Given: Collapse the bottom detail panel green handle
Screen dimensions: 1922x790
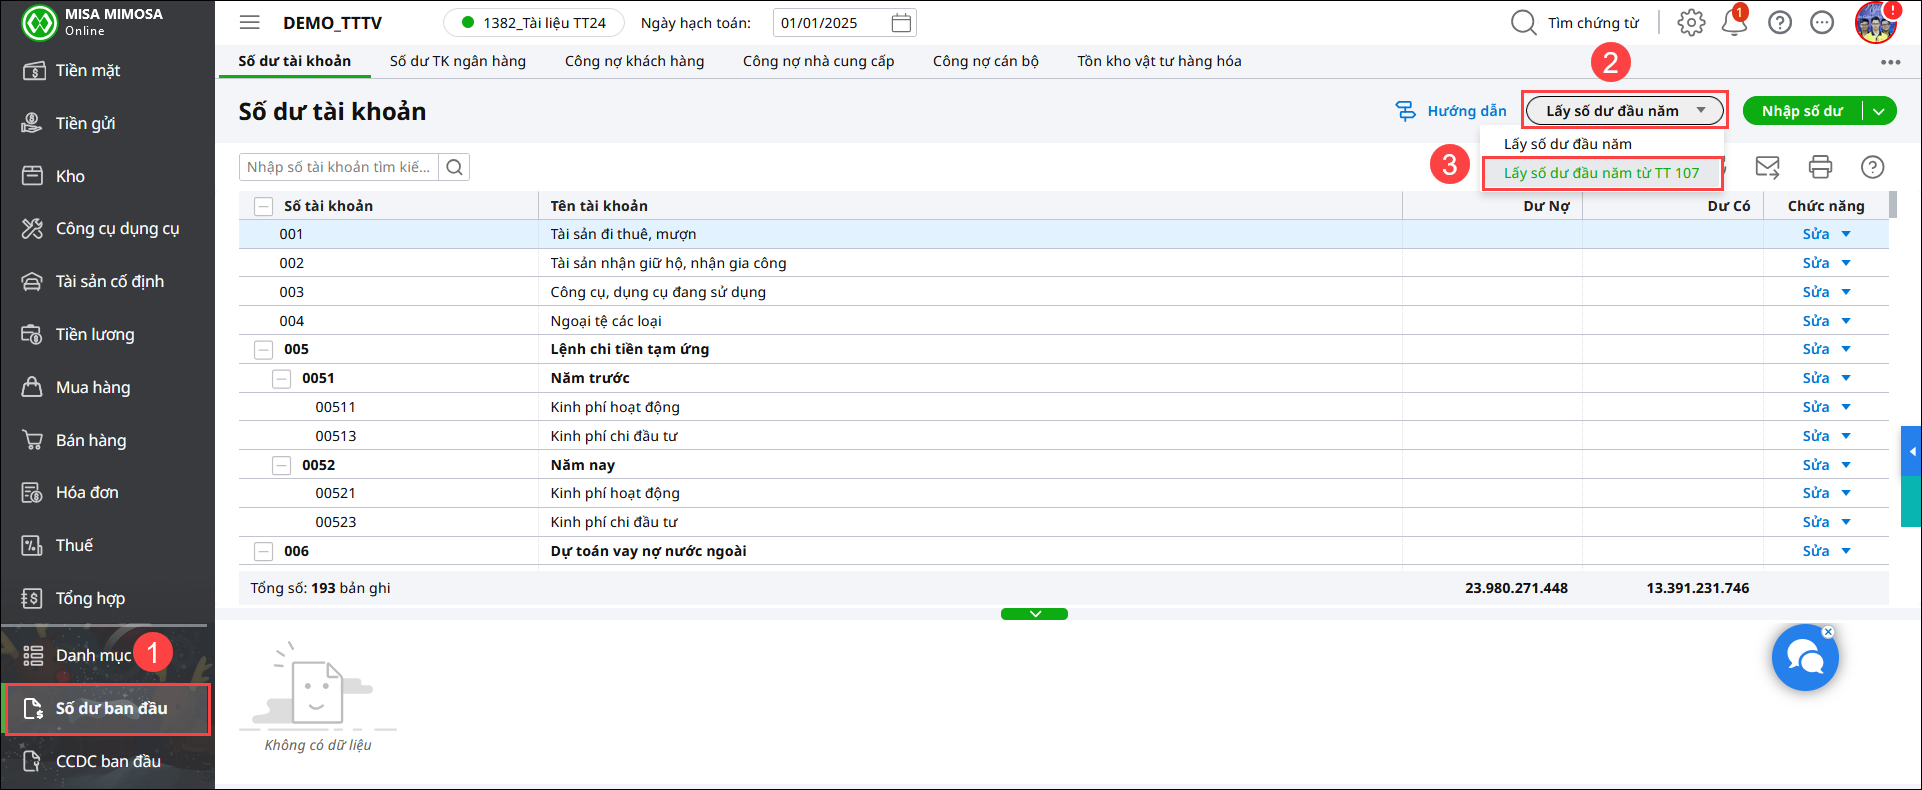Looking at the screenshot, I should pos(1034,614).
